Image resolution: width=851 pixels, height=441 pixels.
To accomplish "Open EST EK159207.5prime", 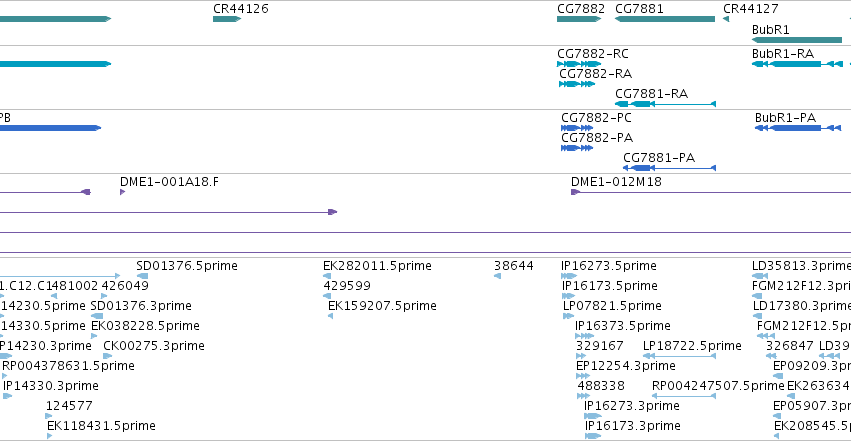I will tap(331, 316).
